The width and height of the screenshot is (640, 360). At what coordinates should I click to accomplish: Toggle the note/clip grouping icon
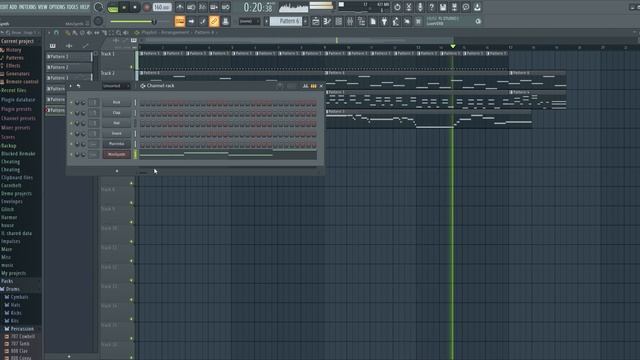pos(202,21)
